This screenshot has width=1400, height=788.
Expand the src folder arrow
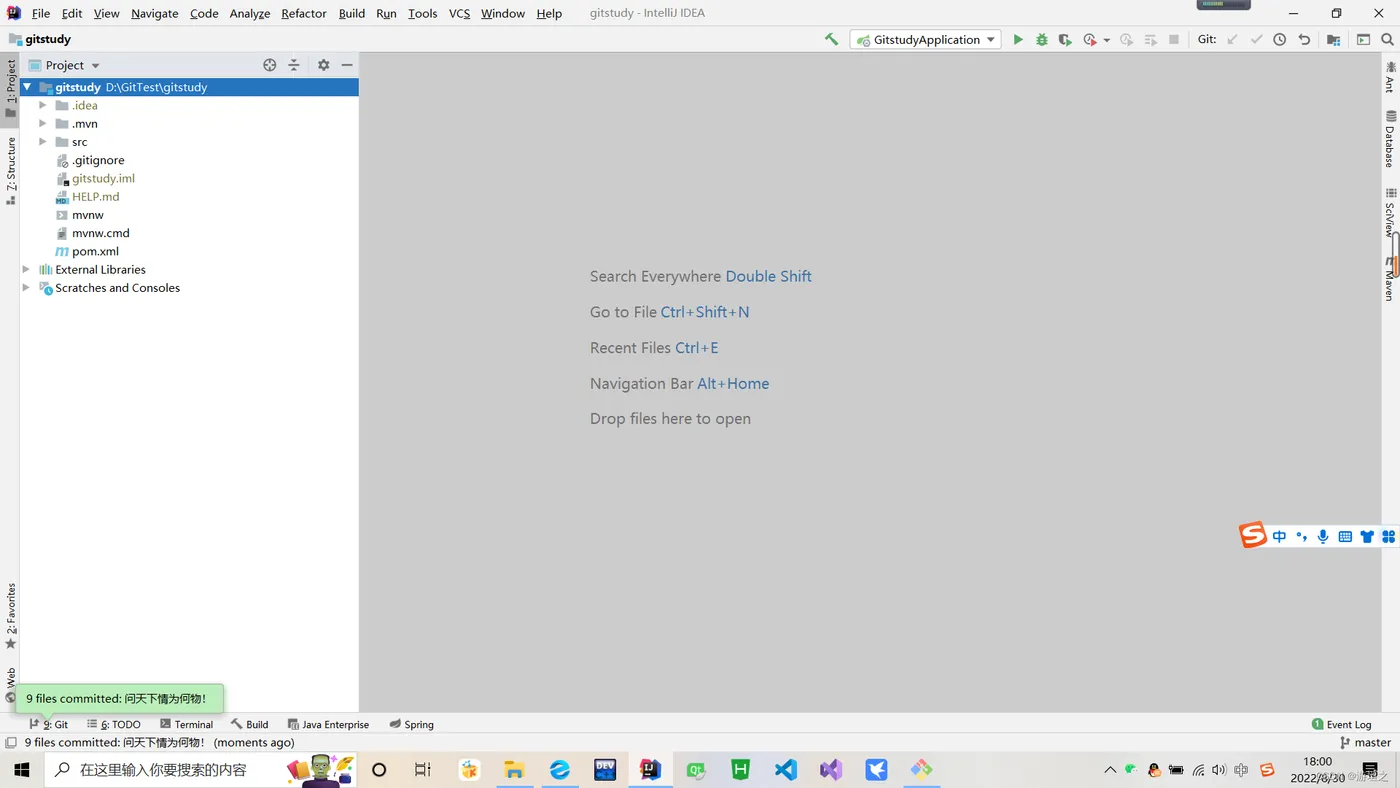(x=42, y=142)
